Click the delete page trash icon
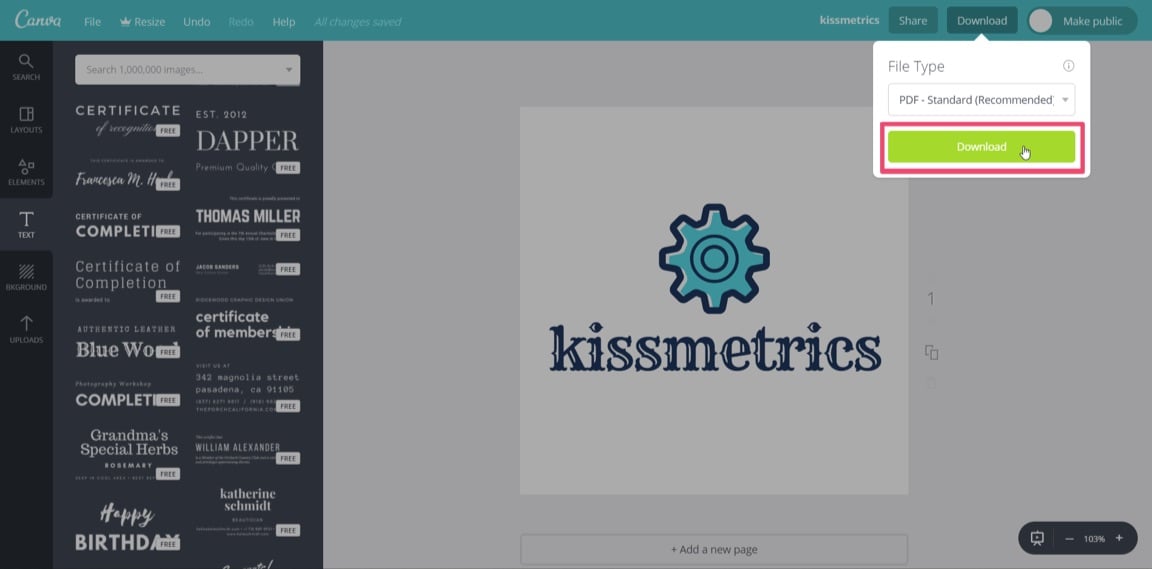1152x569 pixels. tap(932, 382)
